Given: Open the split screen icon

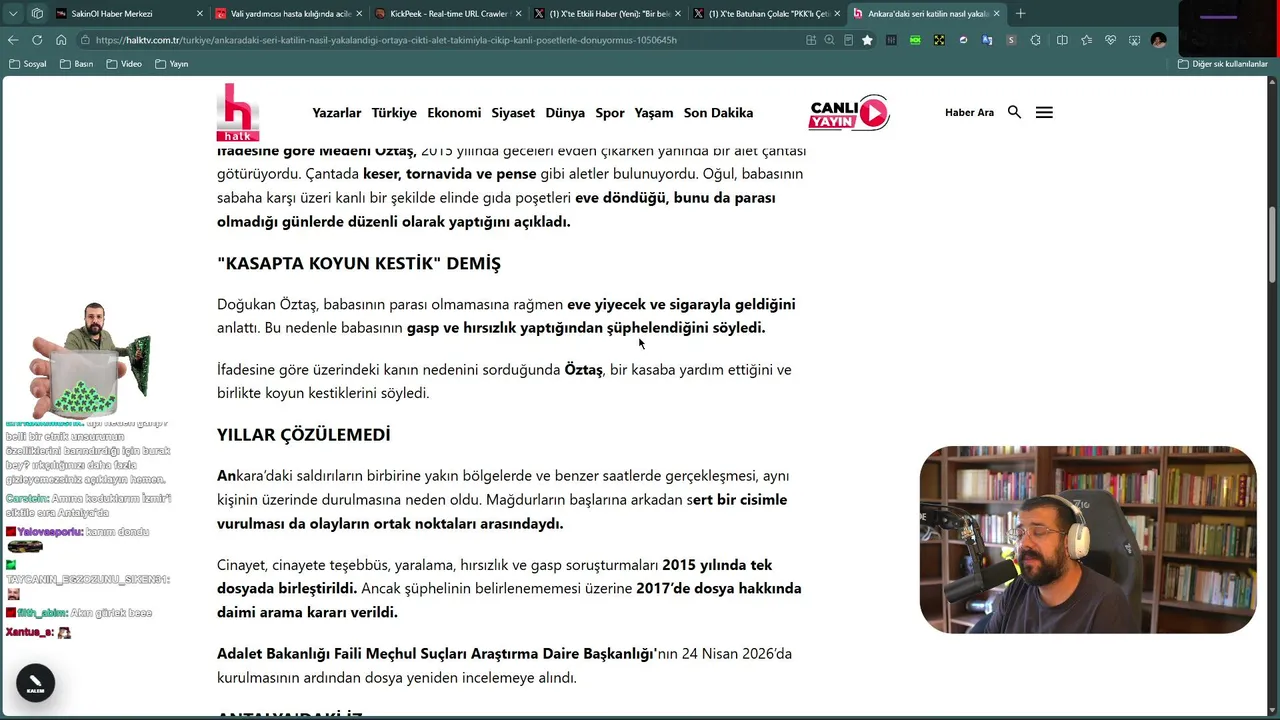Looking at the screenshot, I should point(1062,40).
